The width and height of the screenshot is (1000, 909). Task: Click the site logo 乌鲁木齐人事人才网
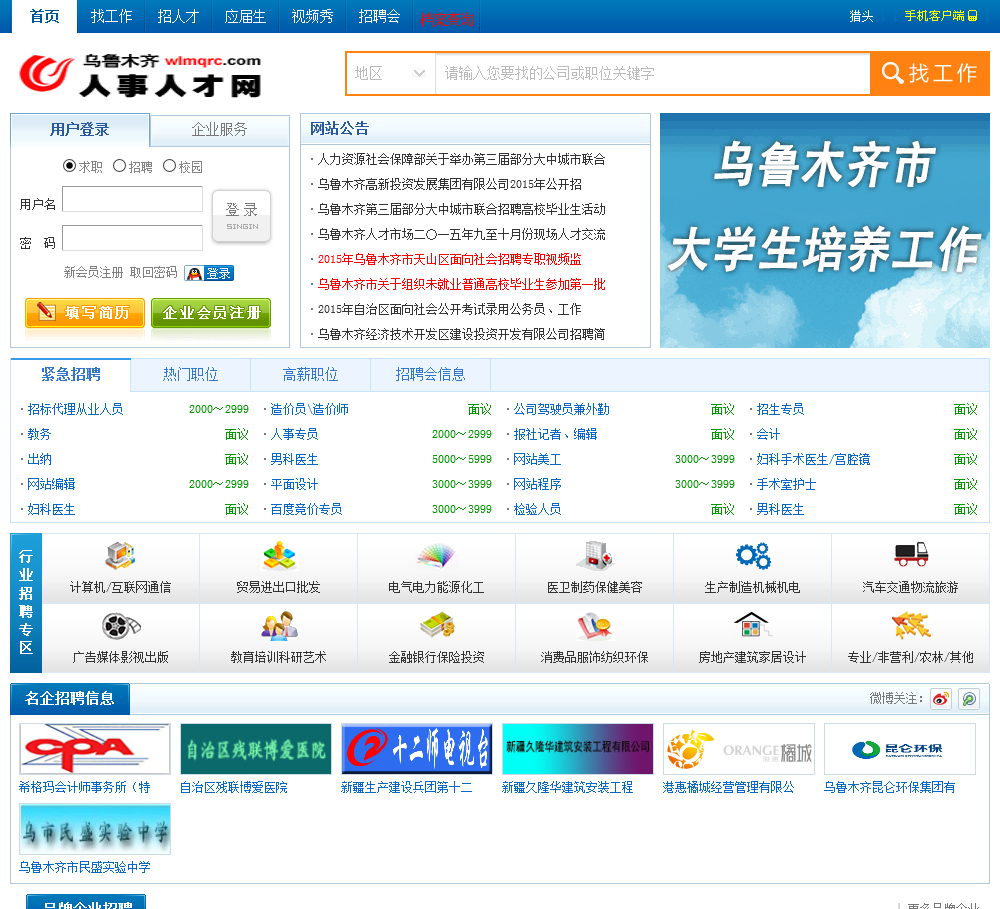[x=141, y=75]
